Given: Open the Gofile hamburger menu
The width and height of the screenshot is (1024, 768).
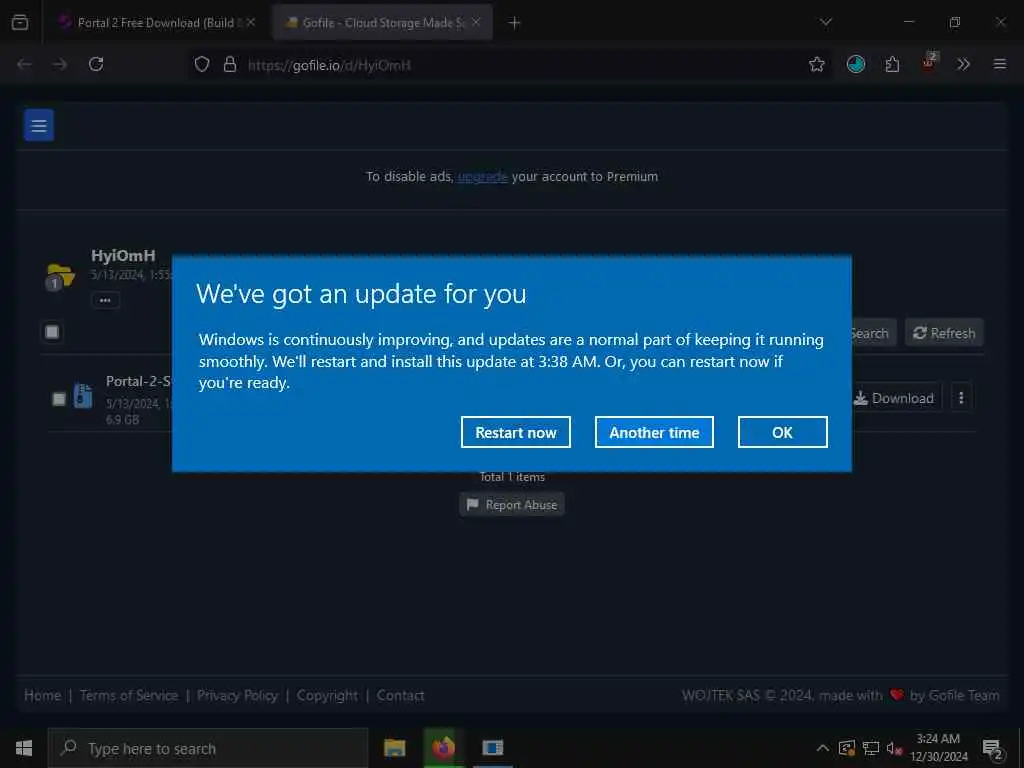Looking at the screenshot, I should click(39, 125).
